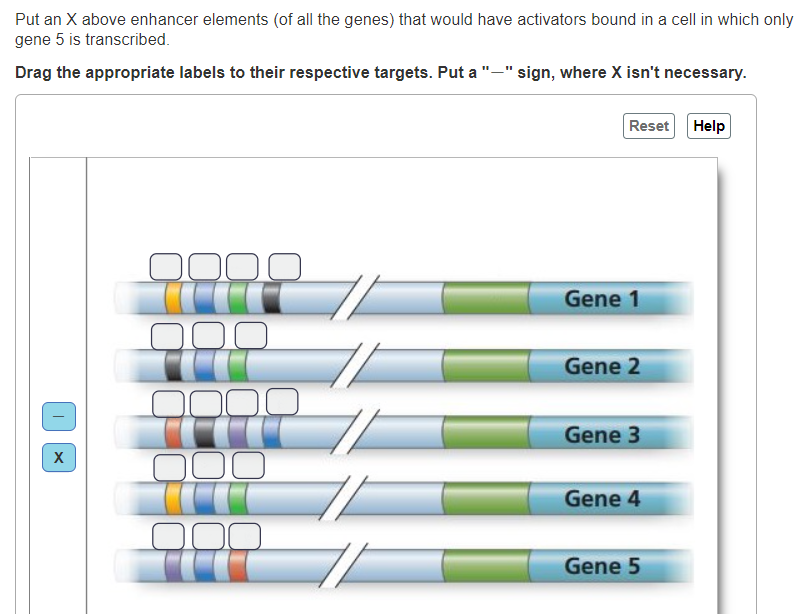Click the blue enhancer element on Gene 5

click(x=203, y=564)
